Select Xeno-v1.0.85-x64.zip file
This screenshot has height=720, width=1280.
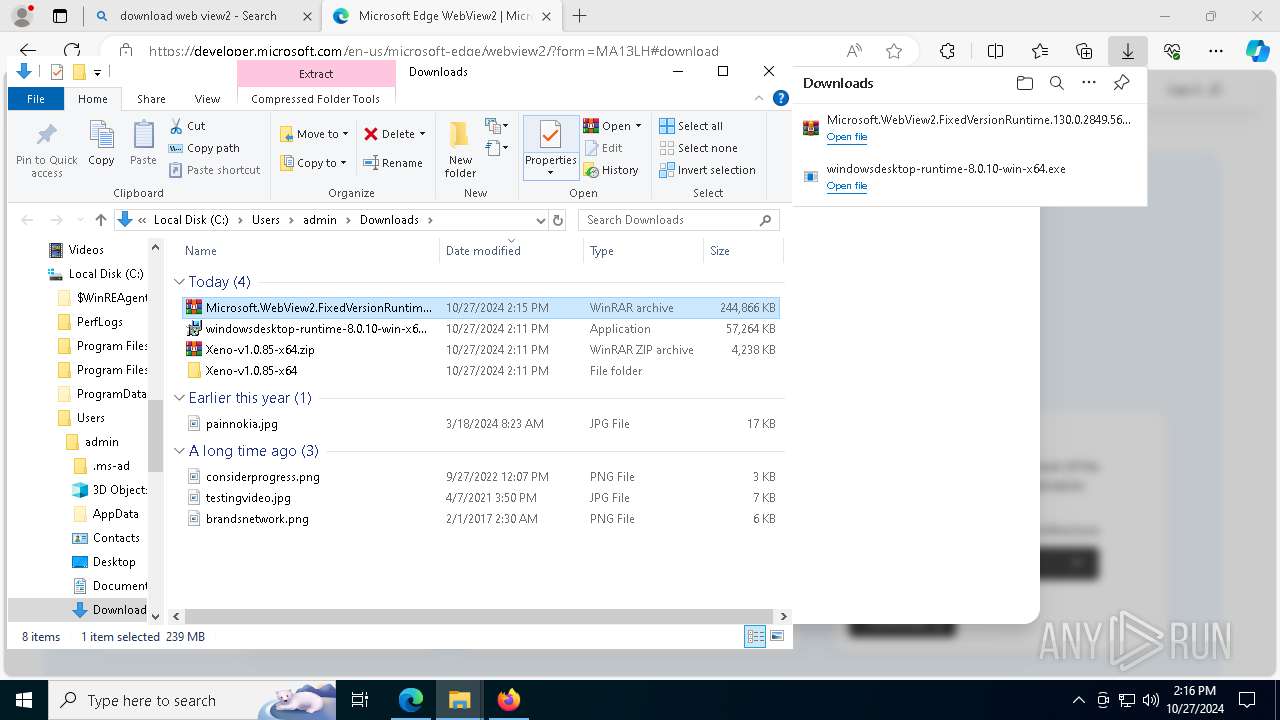click(260, 350)
